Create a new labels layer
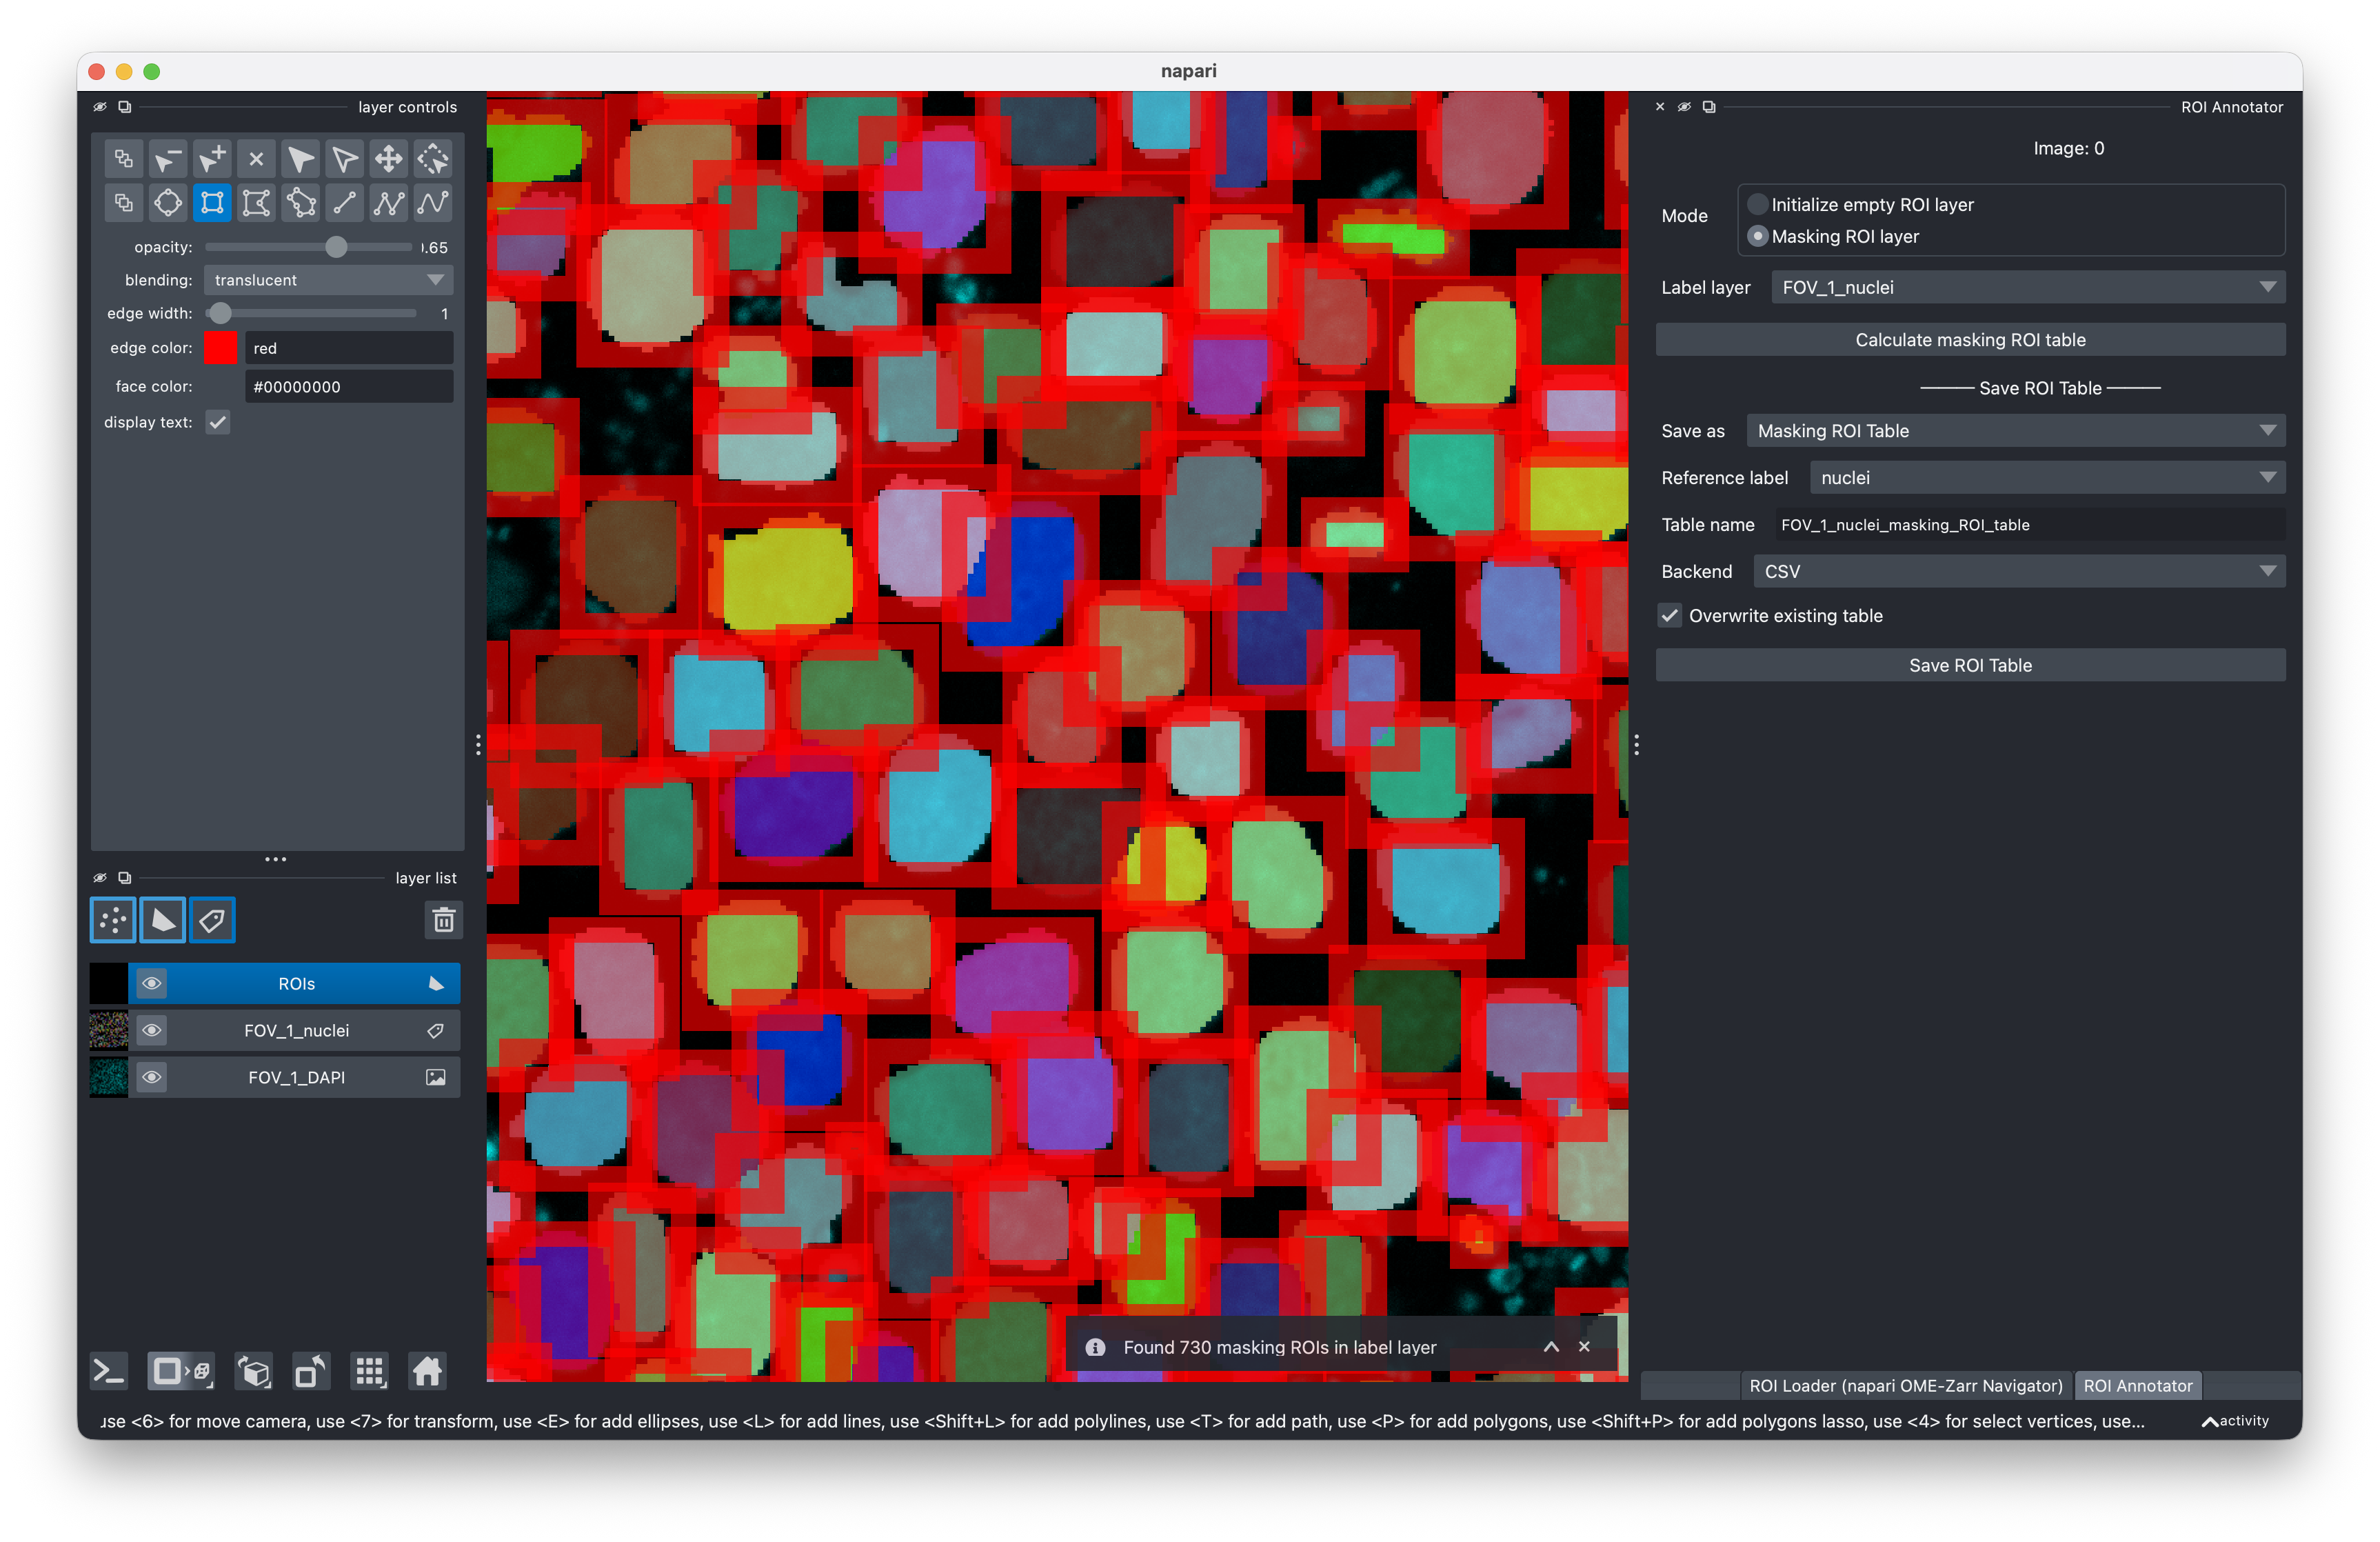 pyautogui.click(x=212, y=920)
